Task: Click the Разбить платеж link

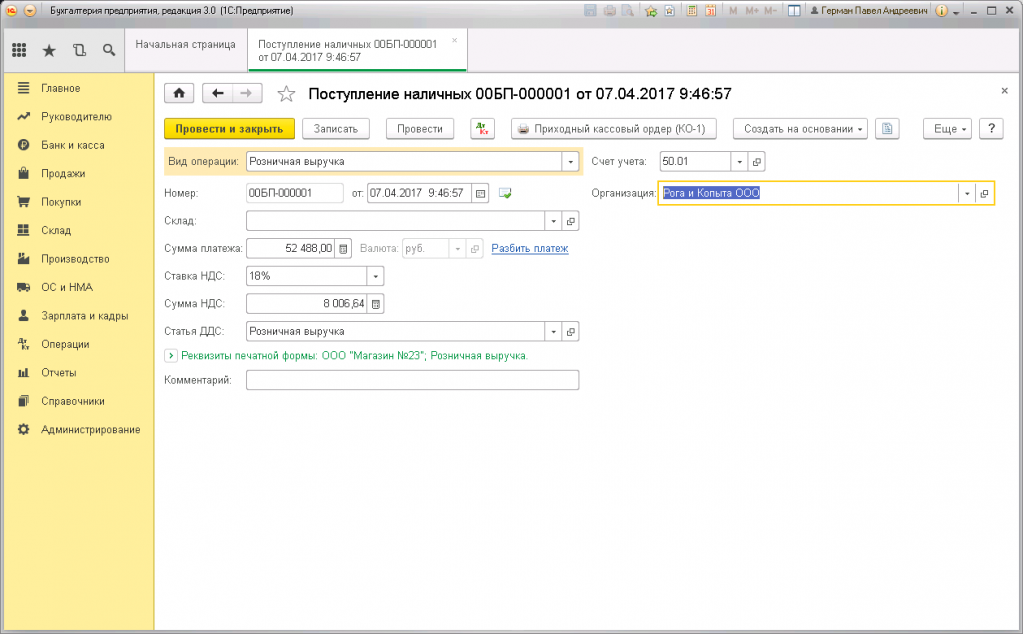Action: coord(529,249)
